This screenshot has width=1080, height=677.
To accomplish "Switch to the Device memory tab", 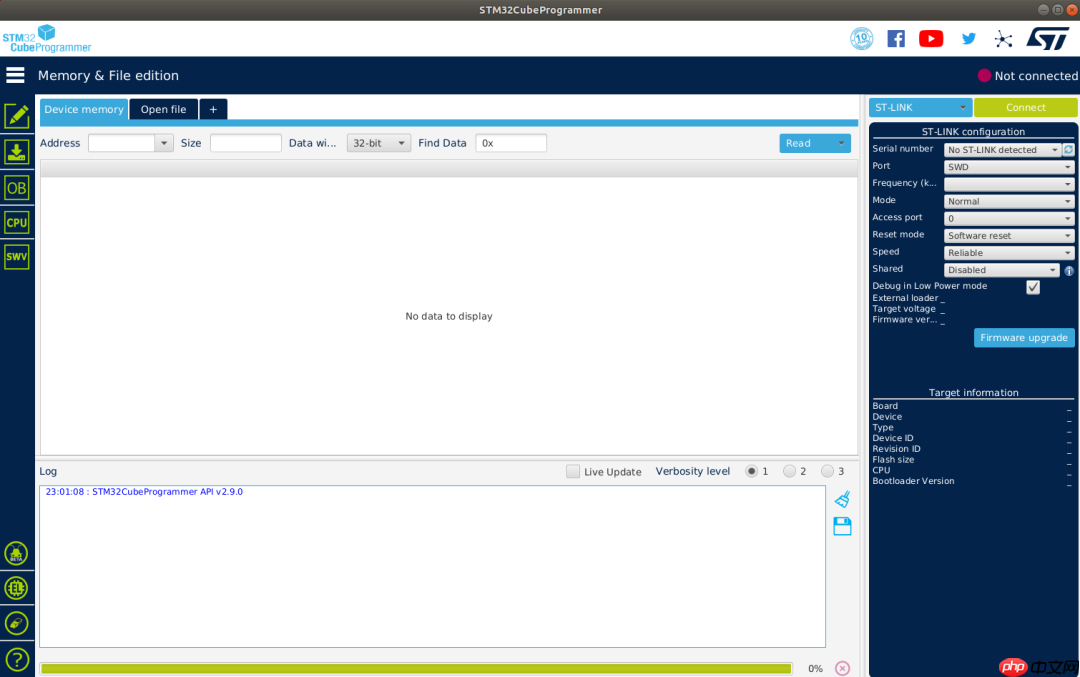I will (84, 110).
